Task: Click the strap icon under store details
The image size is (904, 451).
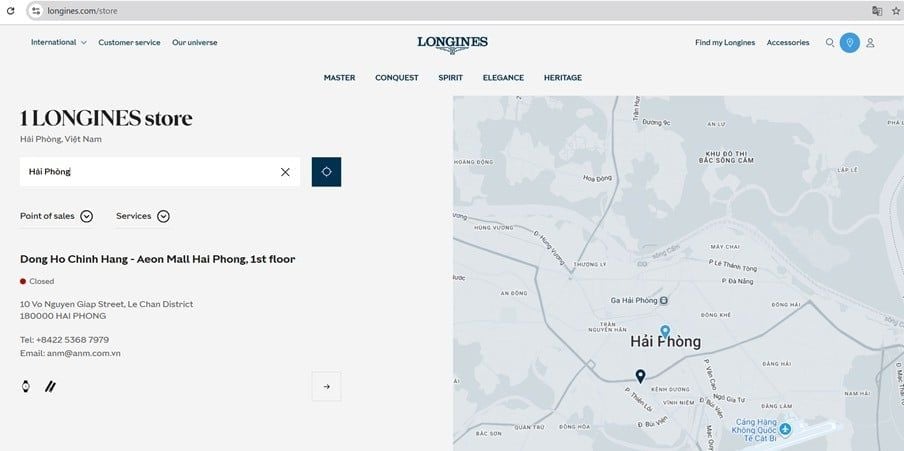Action: pos(49,386)
